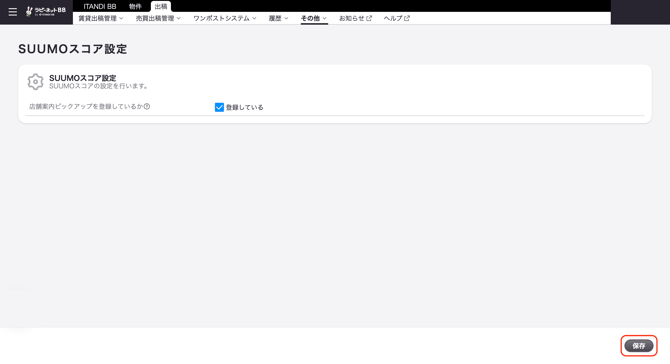The height and width of the screenshot is (364, 670).
Task: Click the external link icon next to お知らせ
Action: click(x=369, y=18)
